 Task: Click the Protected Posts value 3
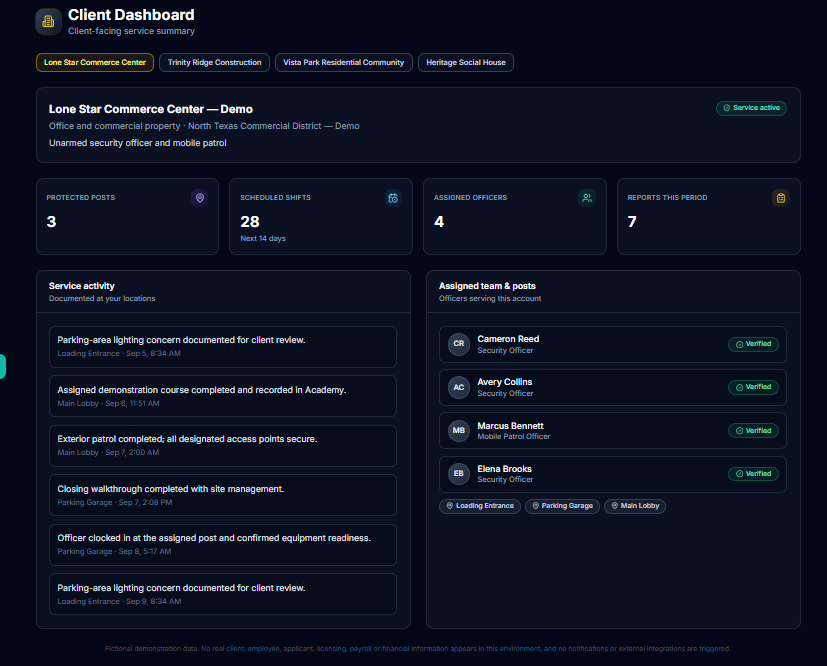(51, 222)
